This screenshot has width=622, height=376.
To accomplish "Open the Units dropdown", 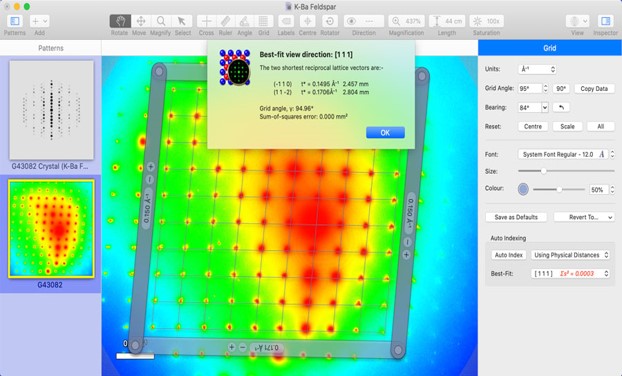I will (x=537, y=69).
